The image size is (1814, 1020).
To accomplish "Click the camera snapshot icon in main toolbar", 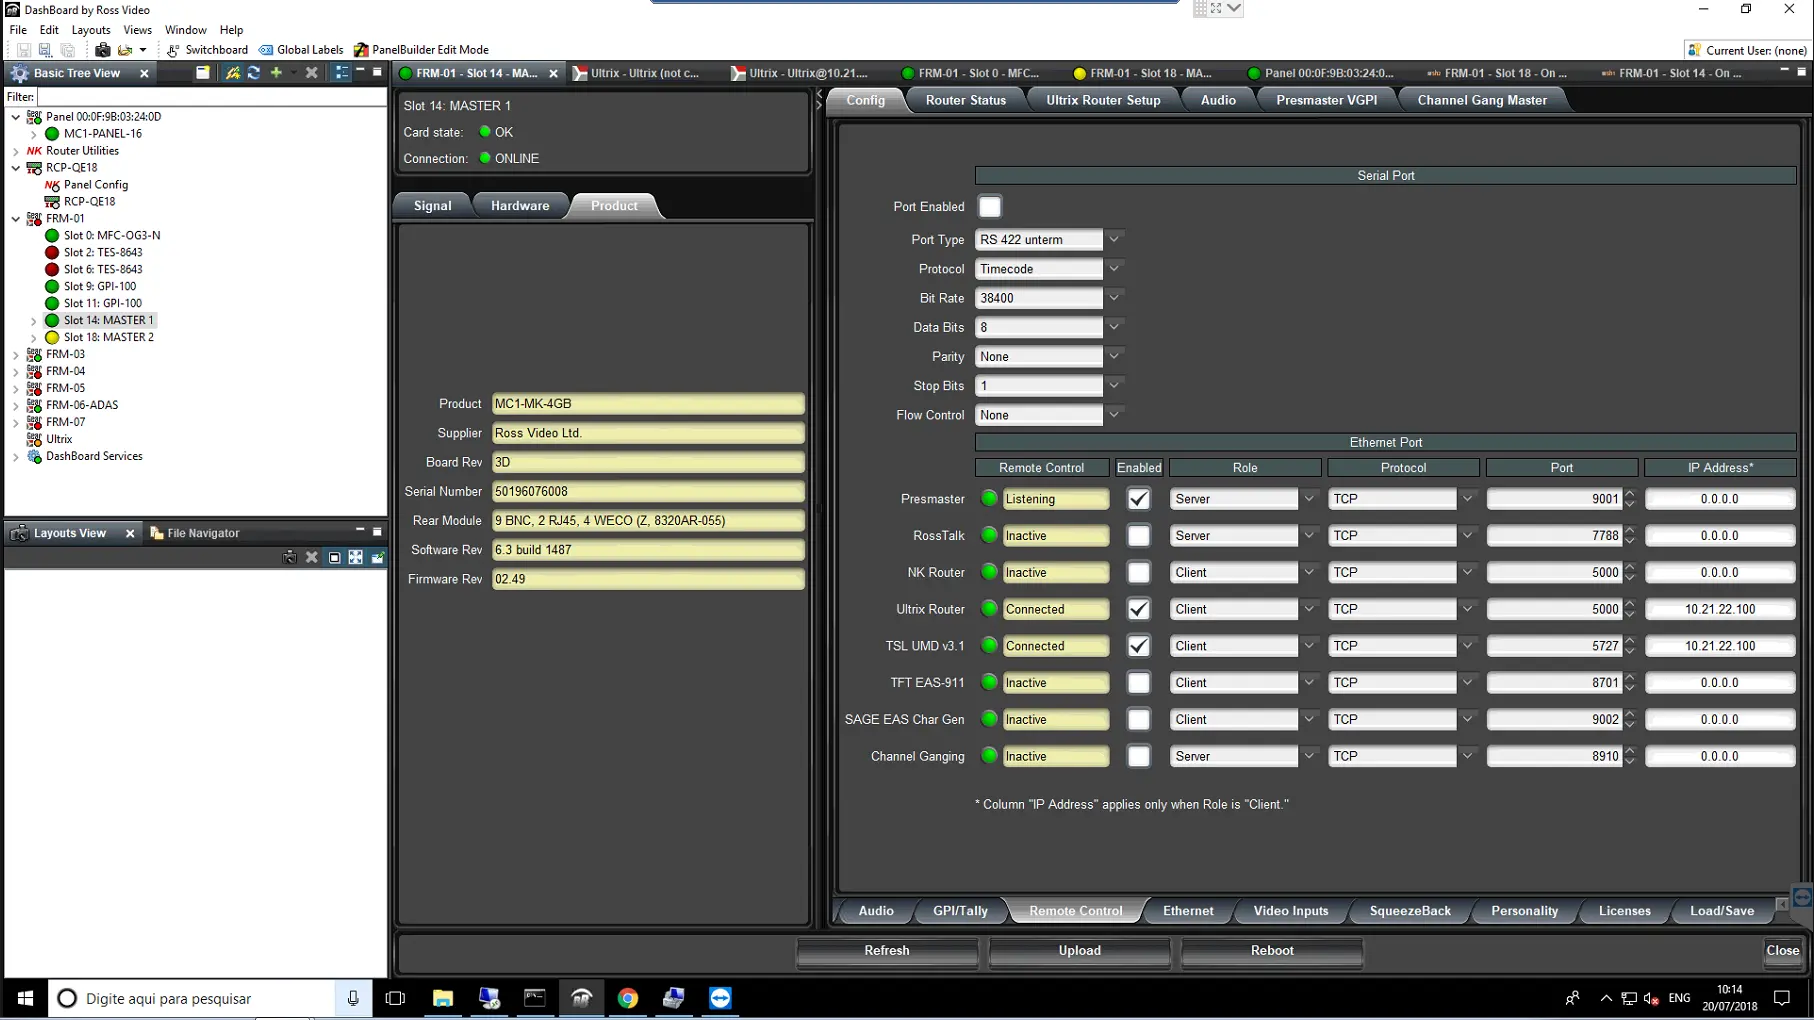I will click(x=102, y=50).
